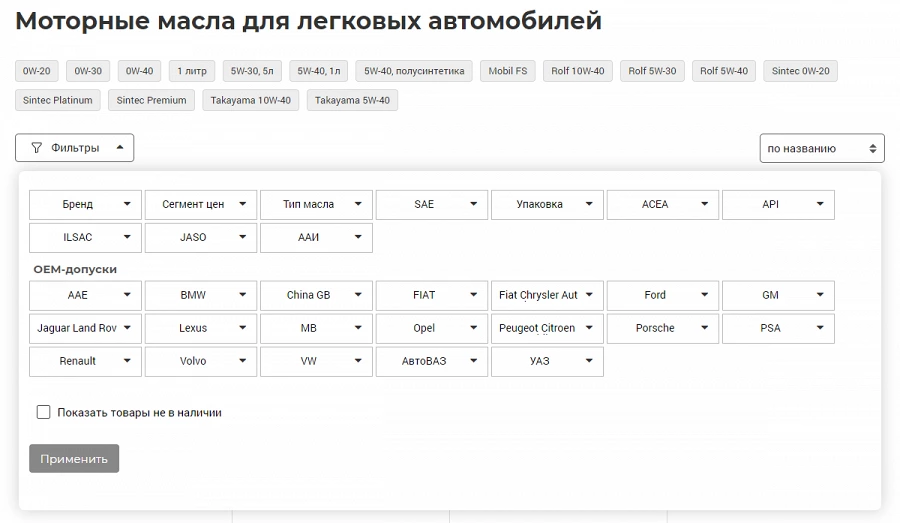Open the Jaguar Land Rov approval dropdown
The height and width of the screenshot is (523, 900).
(x=86, y=328)
